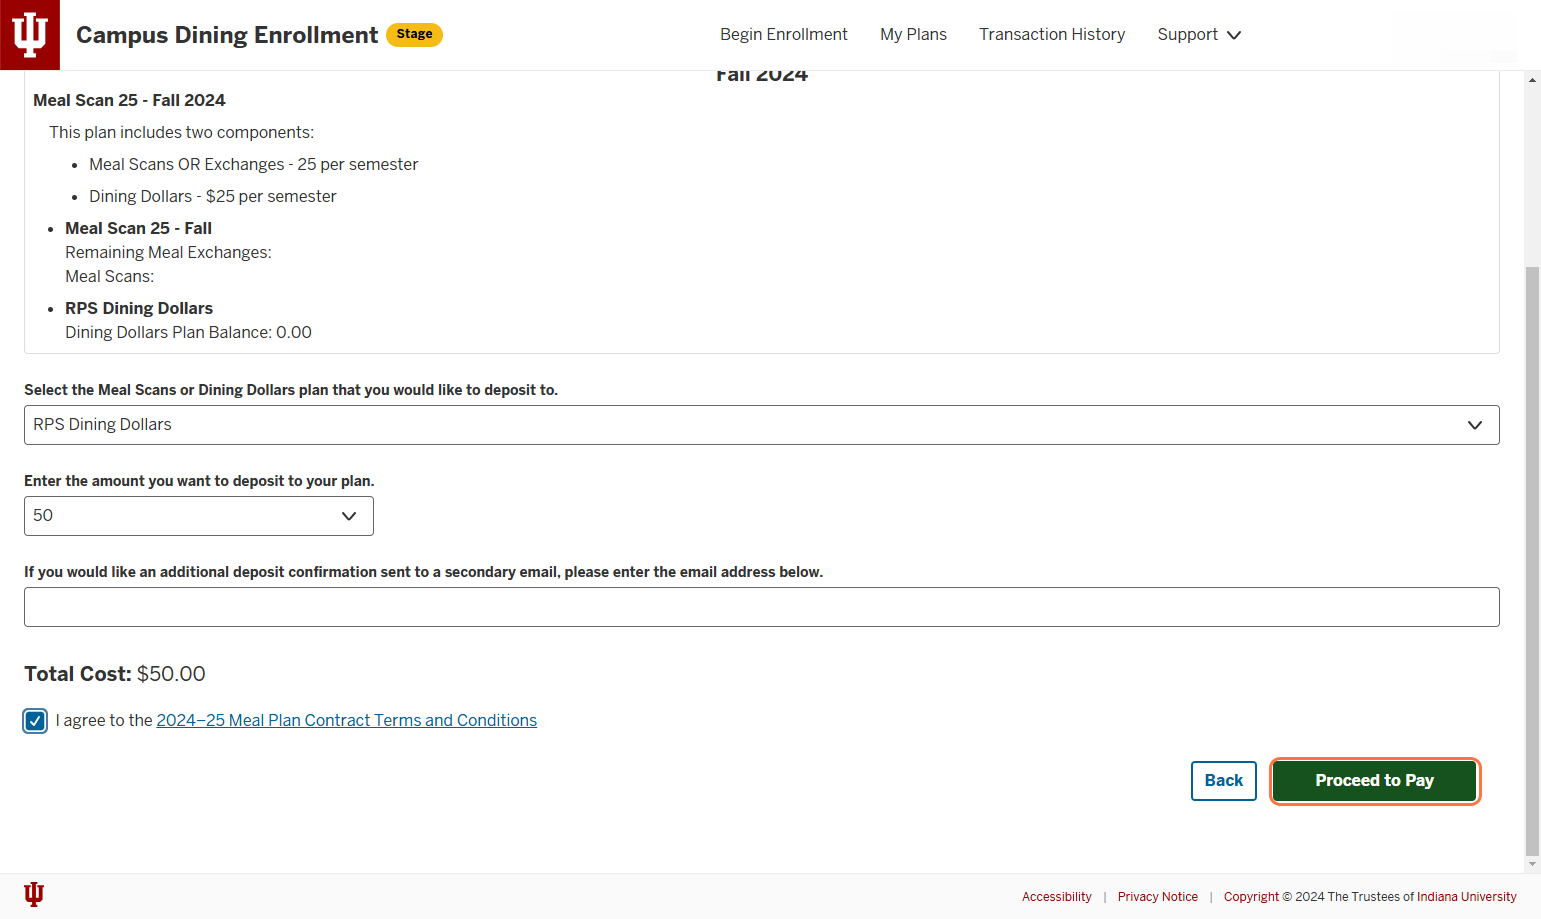Viewport: 1541px width, 919px height.
Task: Click the IU trident icon in footer
Action: coord(34,894)
